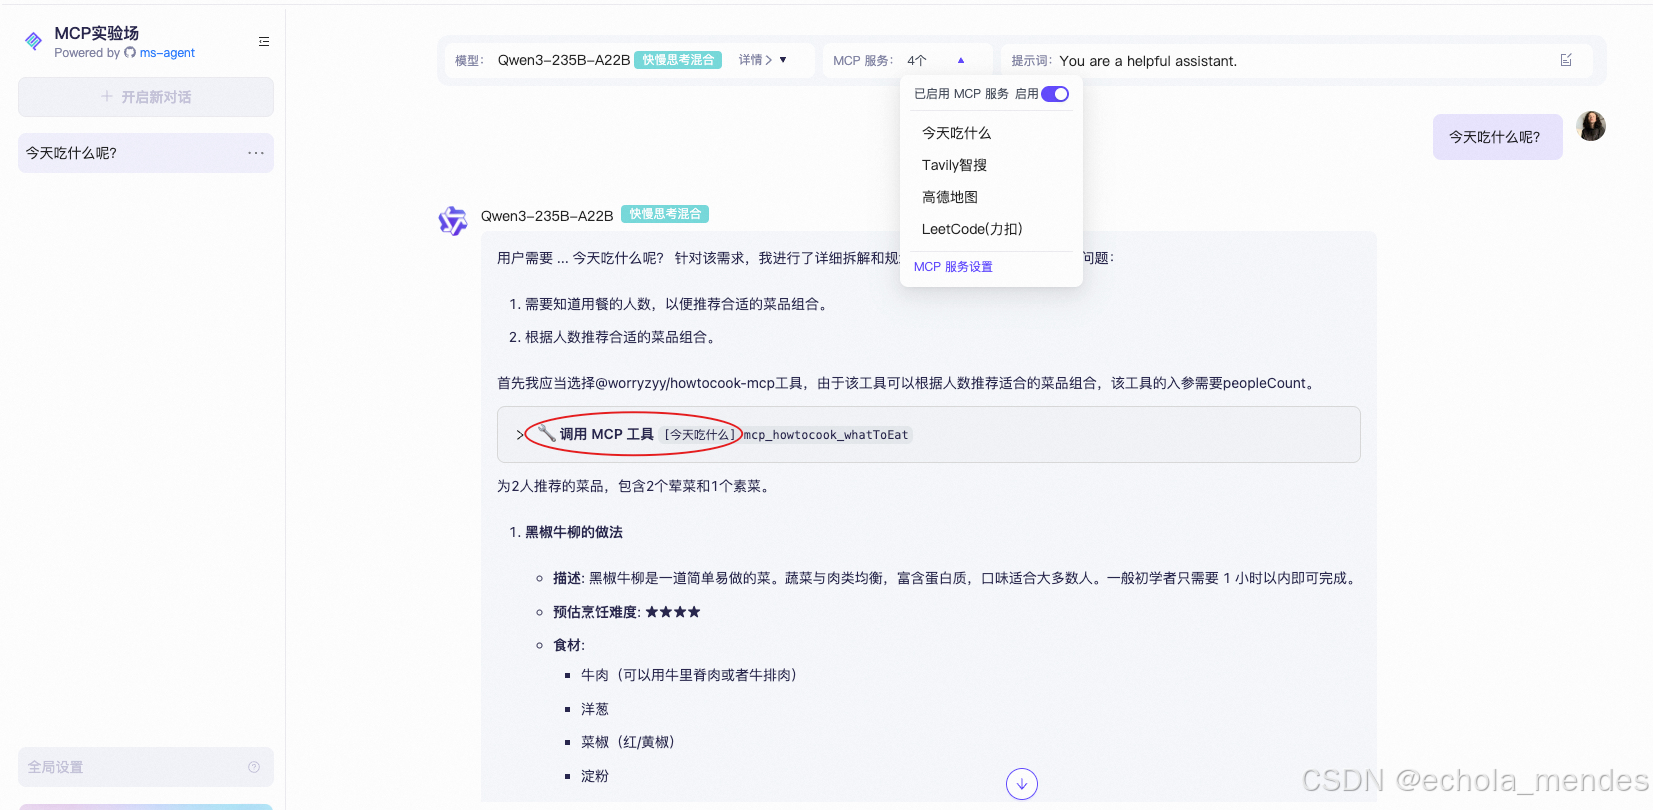
Task: Click the mcp_howtocook_whatToEat tool name
Action: click(x=826, y=435)
